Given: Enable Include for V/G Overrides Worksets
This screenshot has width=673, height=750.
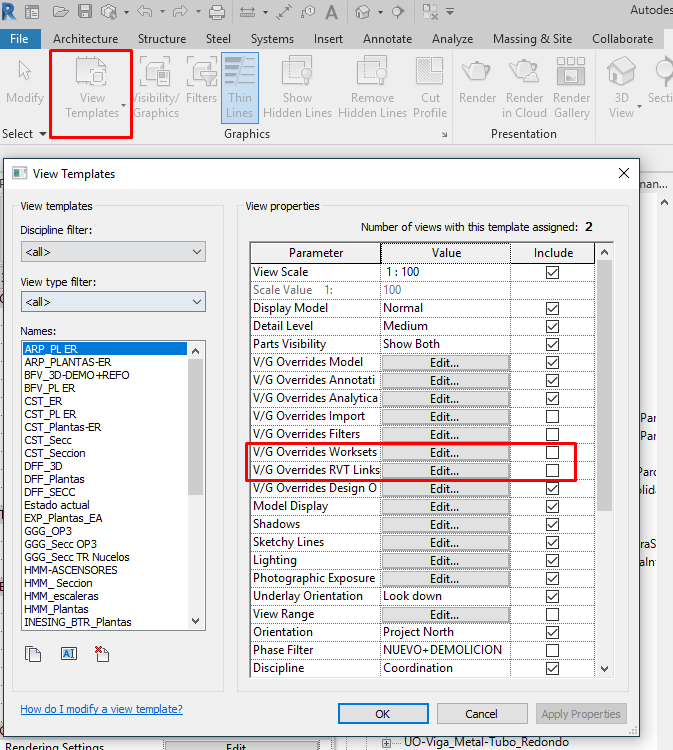Looking at the screenshot, I should 552,452.
